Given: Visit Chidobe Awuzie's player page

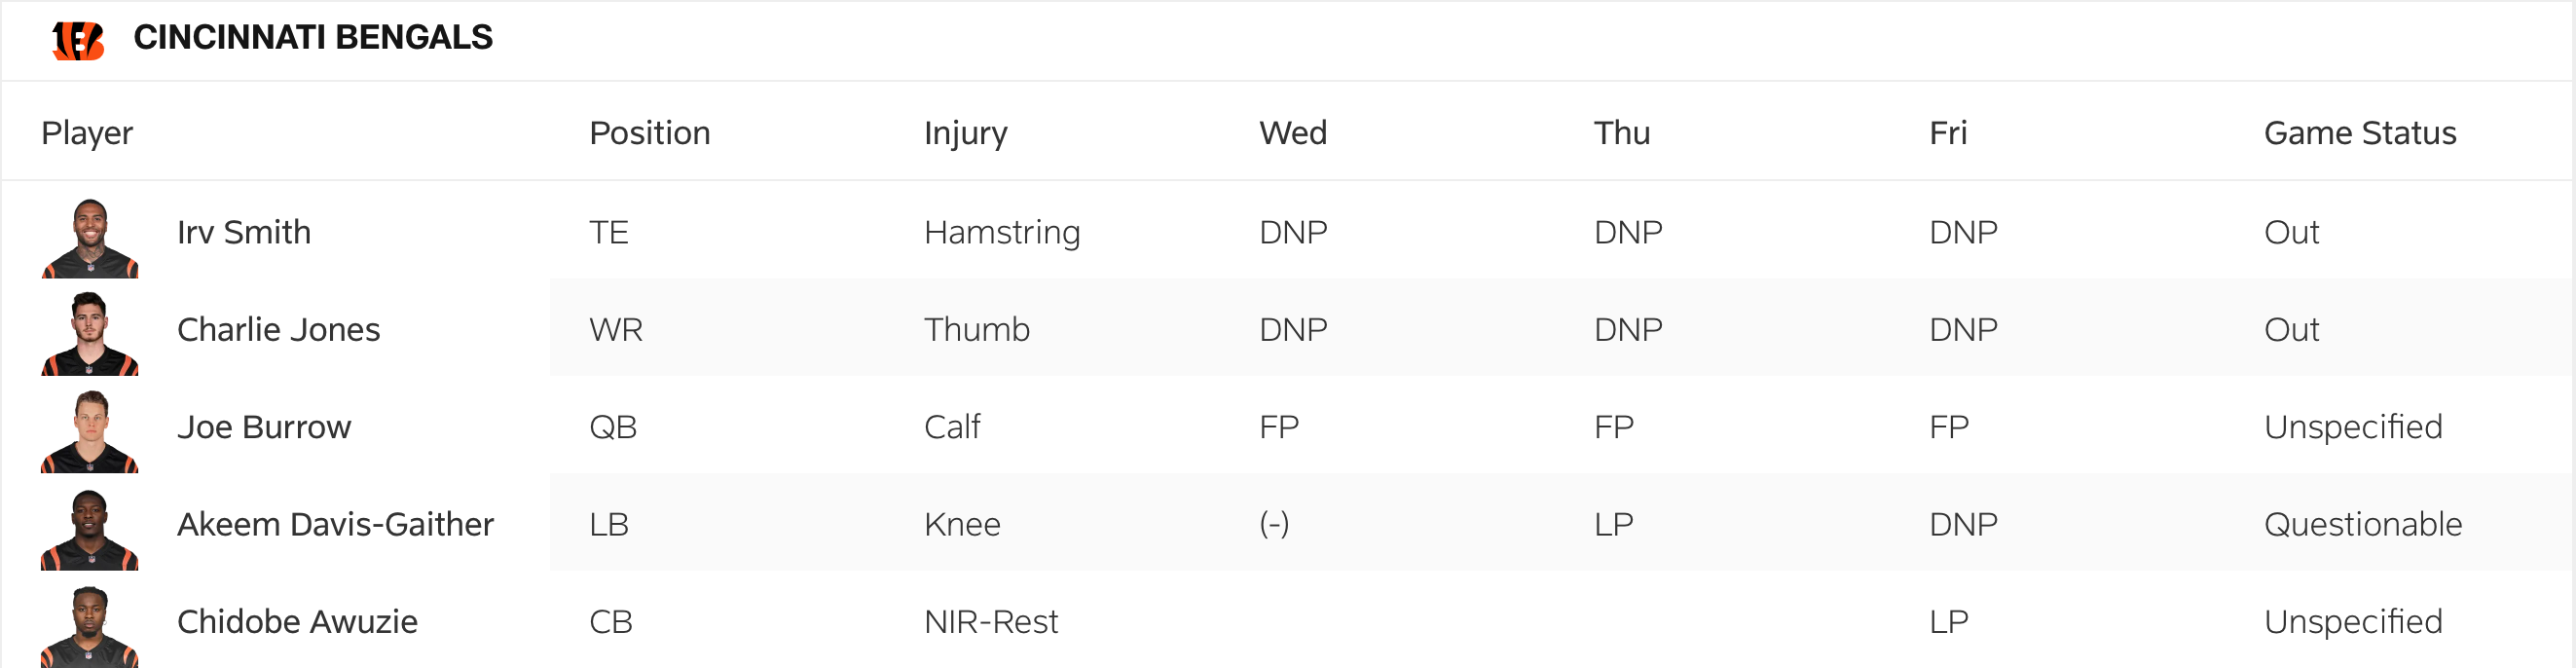Looking at the screenshot, I should pos(297,621).
